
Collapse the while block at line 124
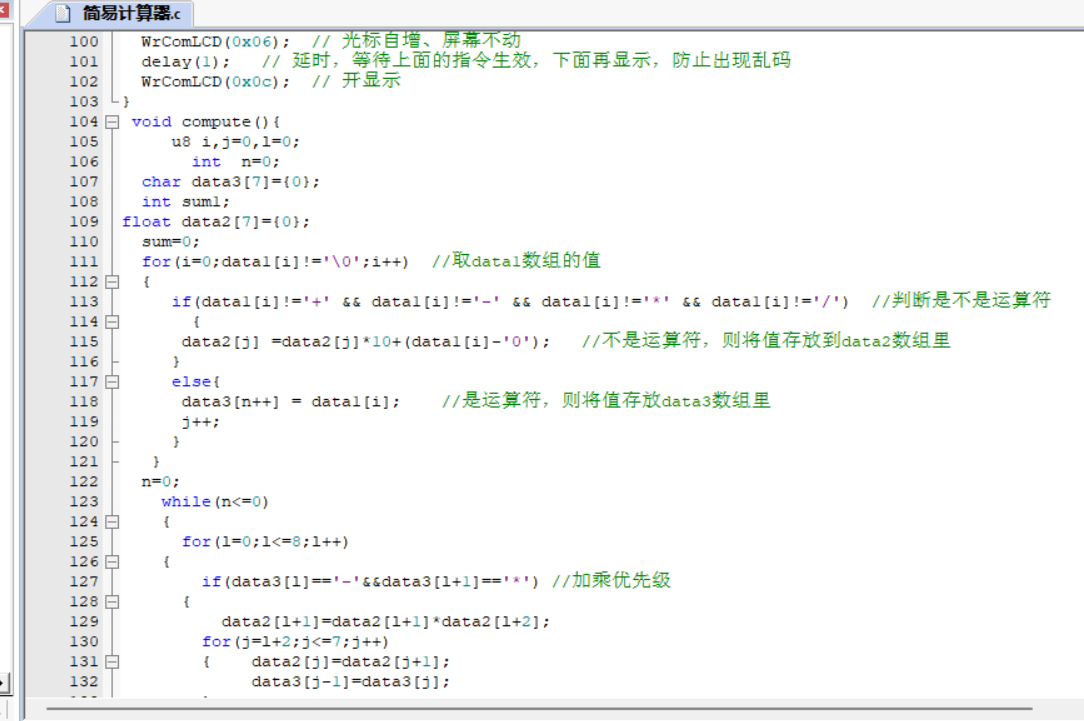(x=111, y=522)
